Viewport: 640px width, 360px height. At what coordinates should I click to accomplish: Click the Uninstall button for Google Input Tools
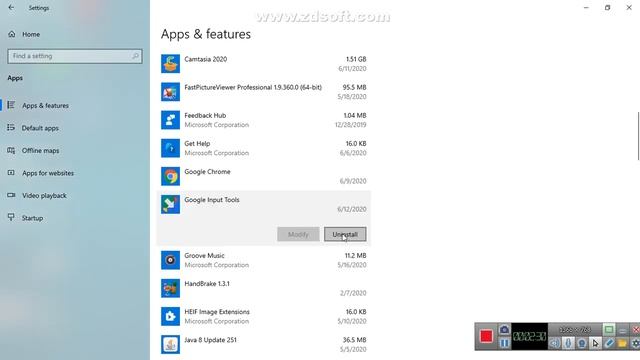tap(345, 234)
